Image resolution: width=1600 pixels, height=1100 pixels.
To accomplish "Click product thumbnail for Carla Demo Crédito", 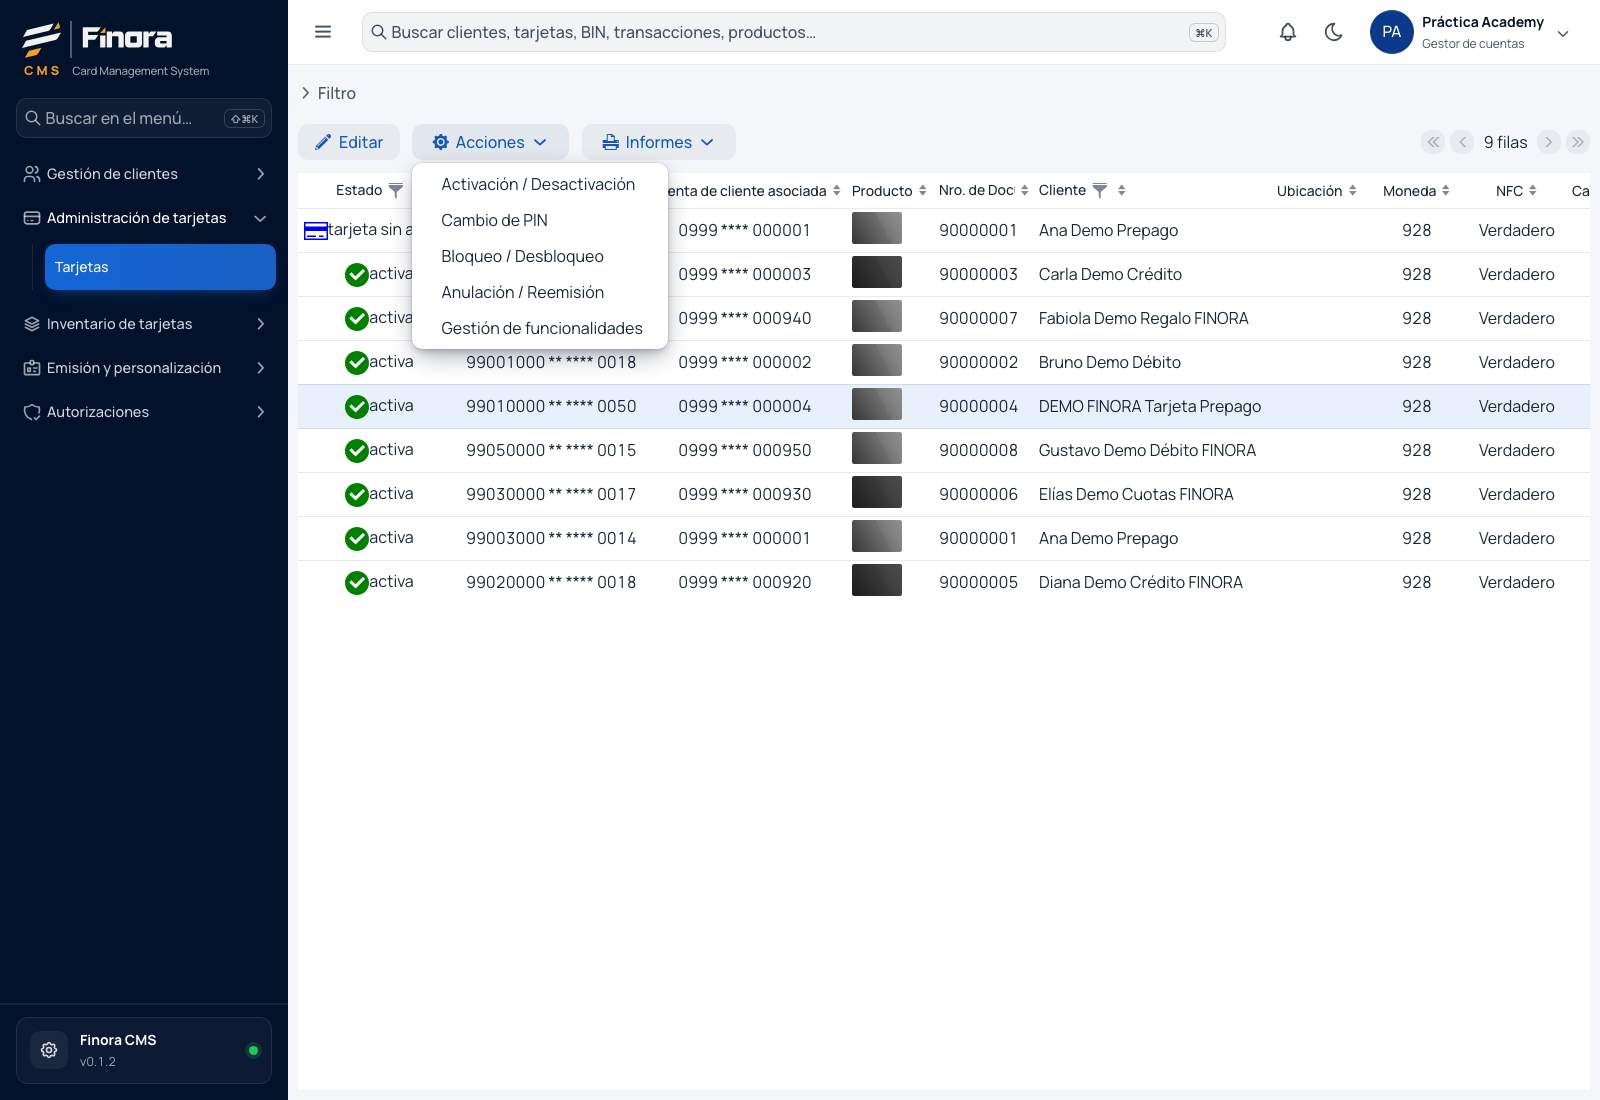I will [877, 274].
